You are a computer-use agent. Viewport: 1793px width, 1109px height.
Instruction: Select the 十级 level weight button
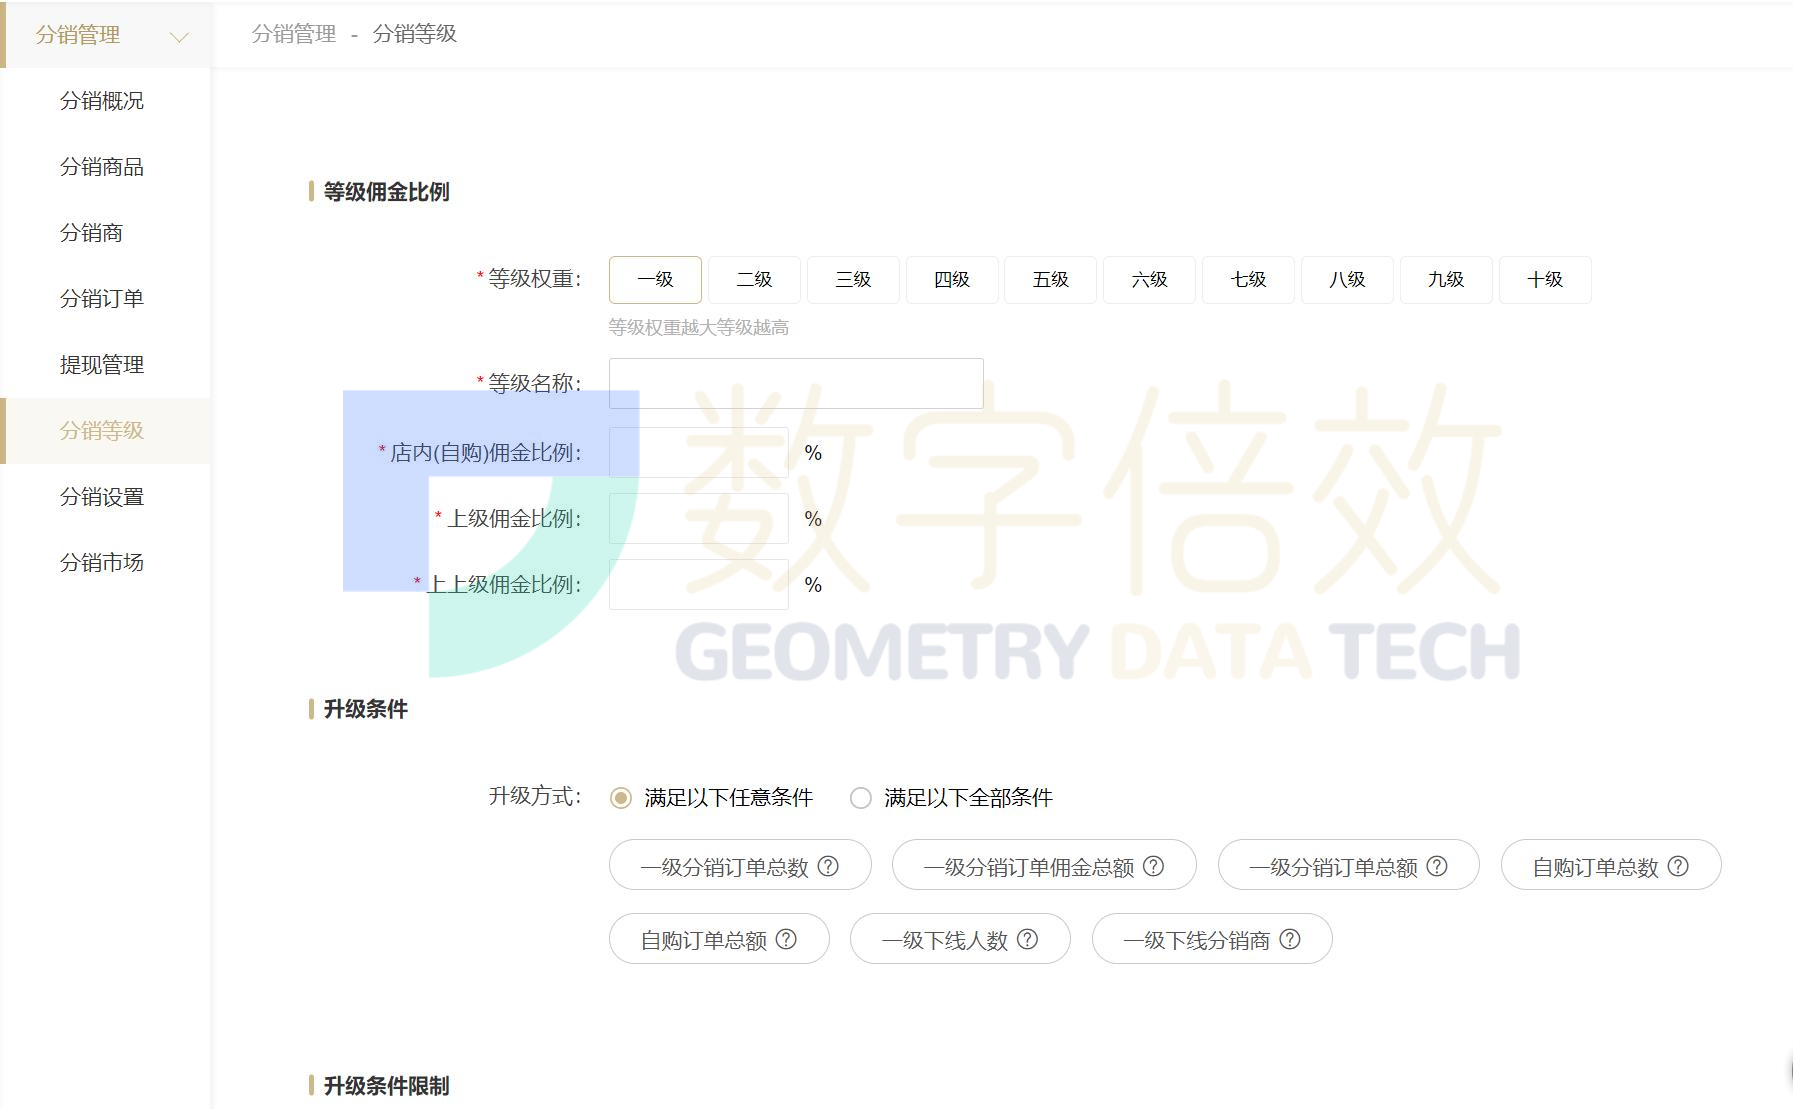pyautogui.click(x=1545, y=280)
